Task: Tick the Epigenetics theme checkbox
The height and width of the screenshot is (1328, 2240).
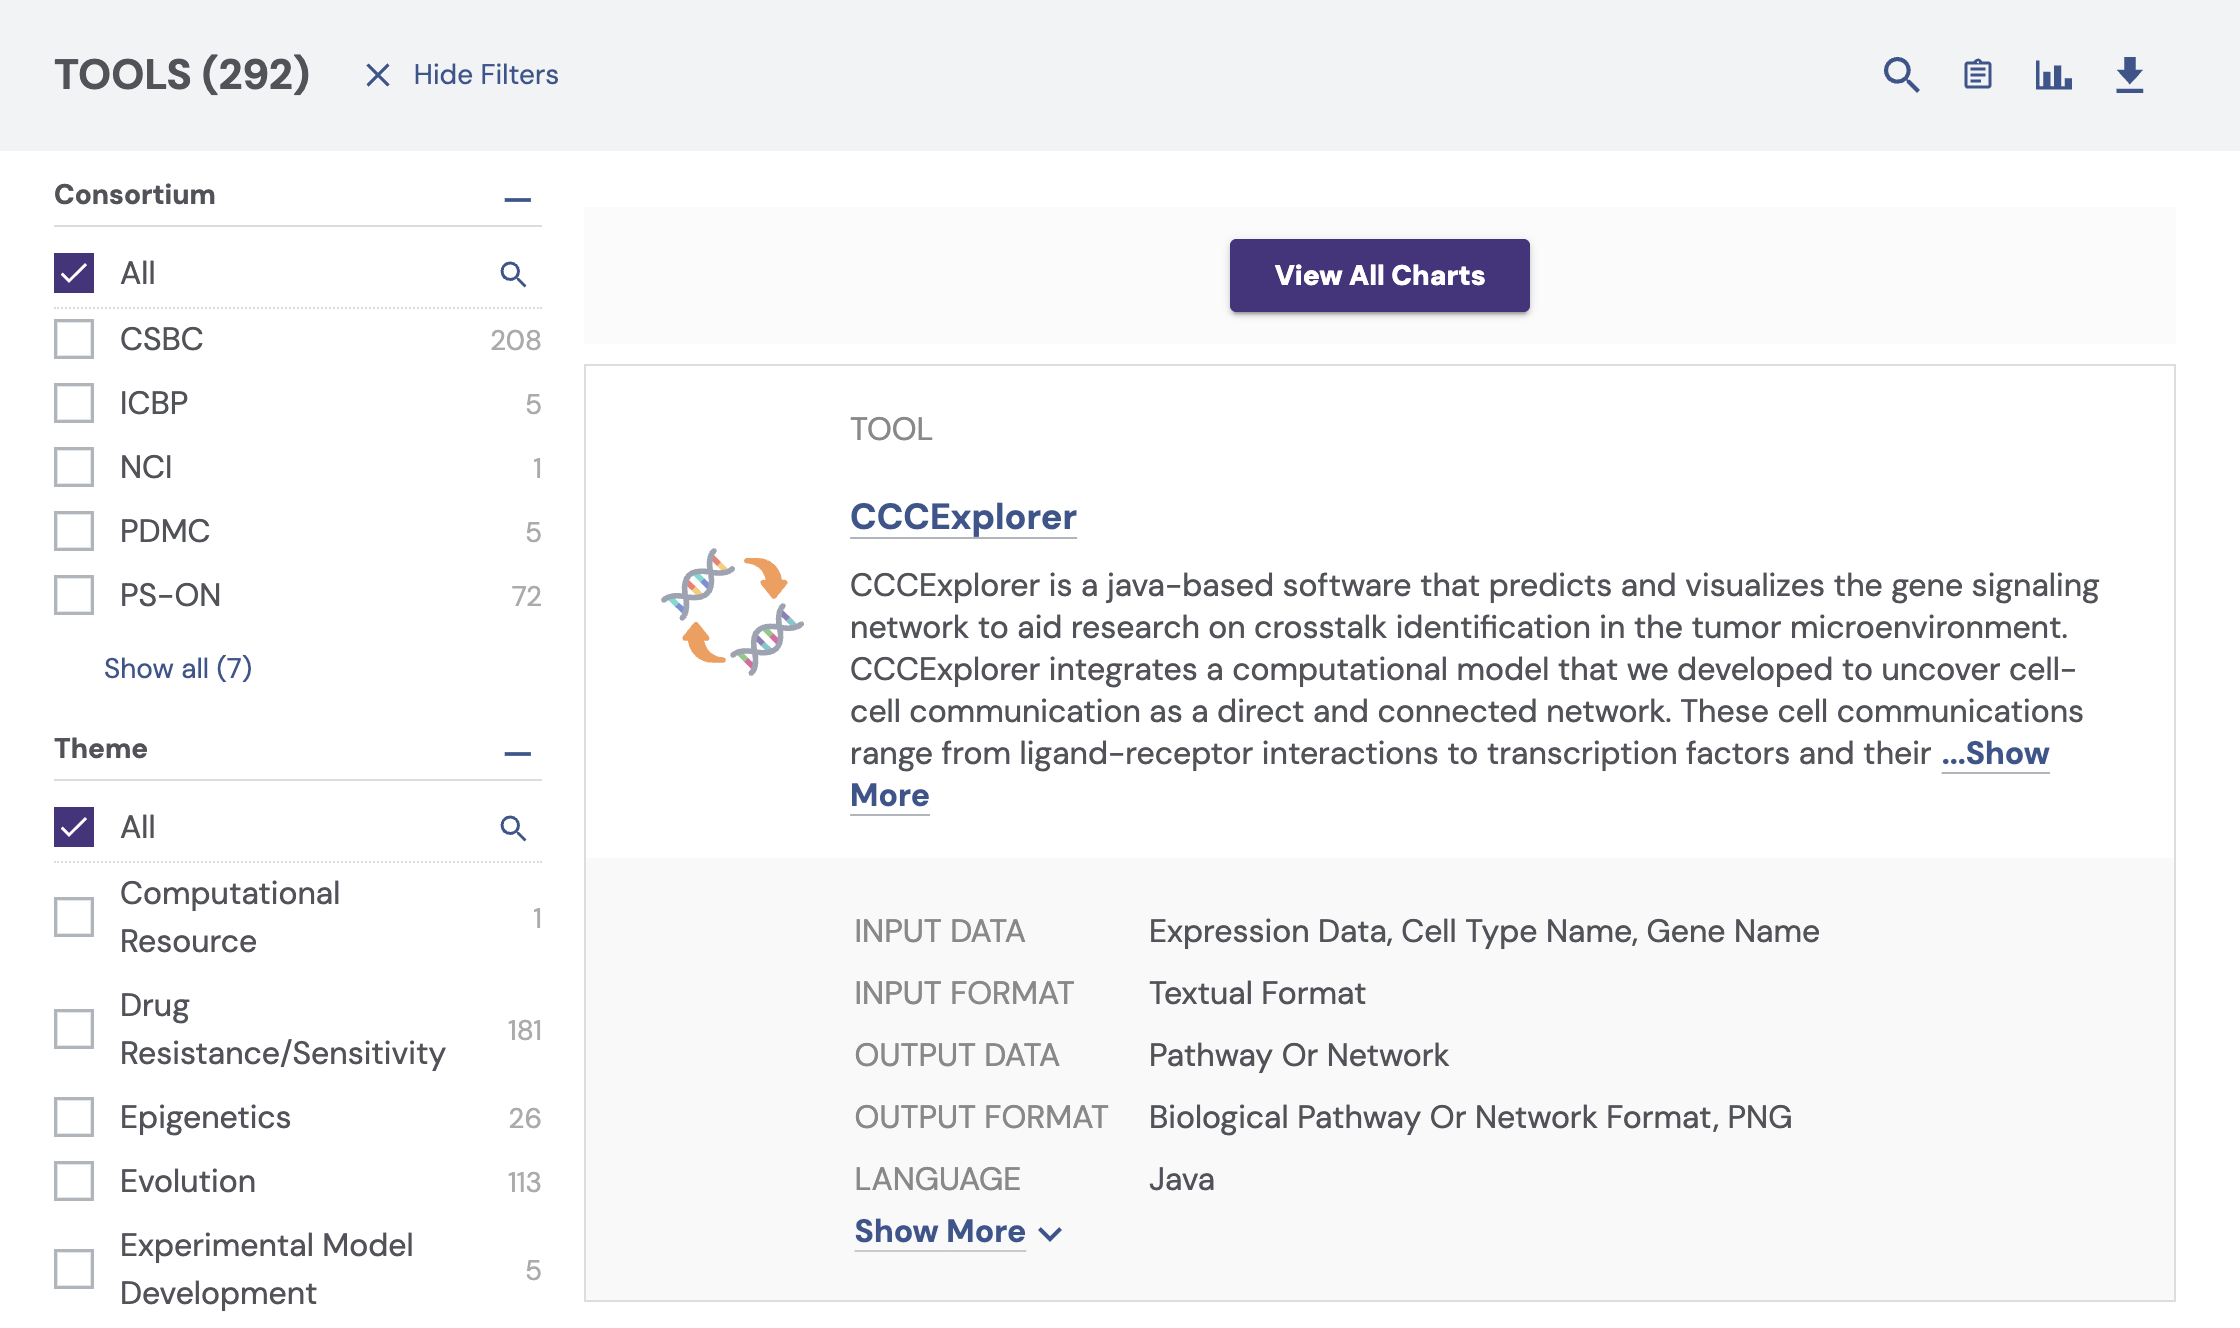Action: 74,1117
